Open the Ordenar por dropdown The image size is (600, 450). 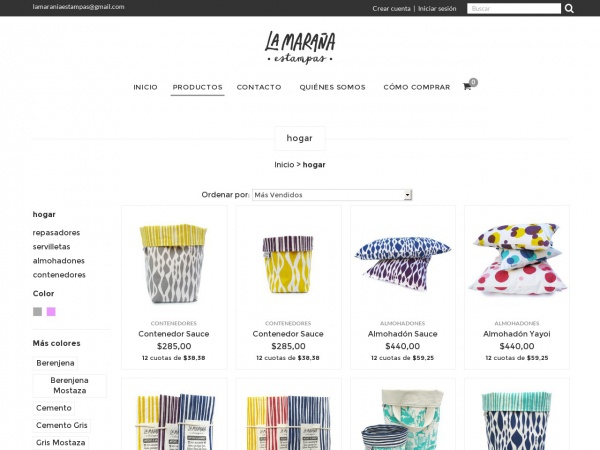[x=332, y=195]
